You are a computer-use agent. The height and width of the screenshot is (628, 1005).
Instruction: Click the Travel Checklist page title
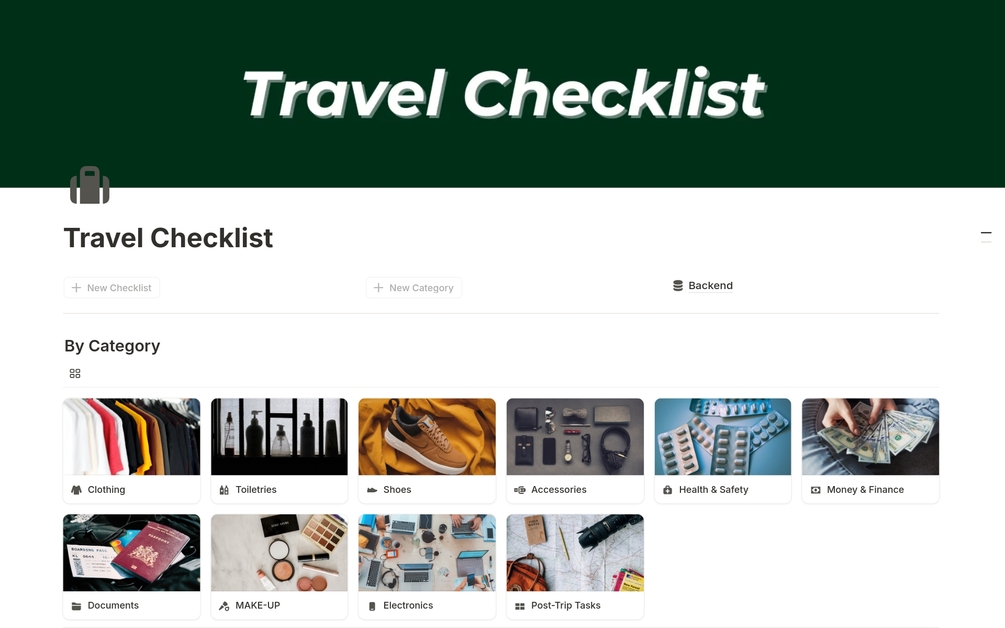[x=169, y=238]
